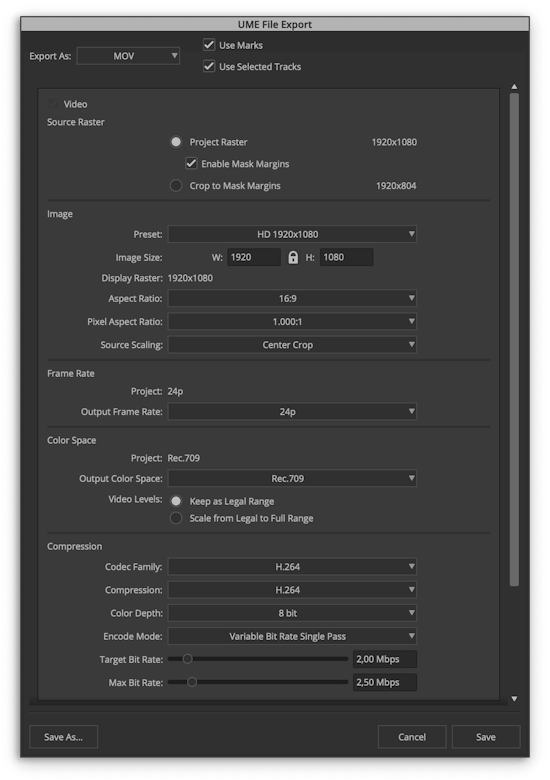Uncheck Use Selected Tracks
The height and width of the screenshot is (780, 550).
pyautogui.click(x=209, y=66)
